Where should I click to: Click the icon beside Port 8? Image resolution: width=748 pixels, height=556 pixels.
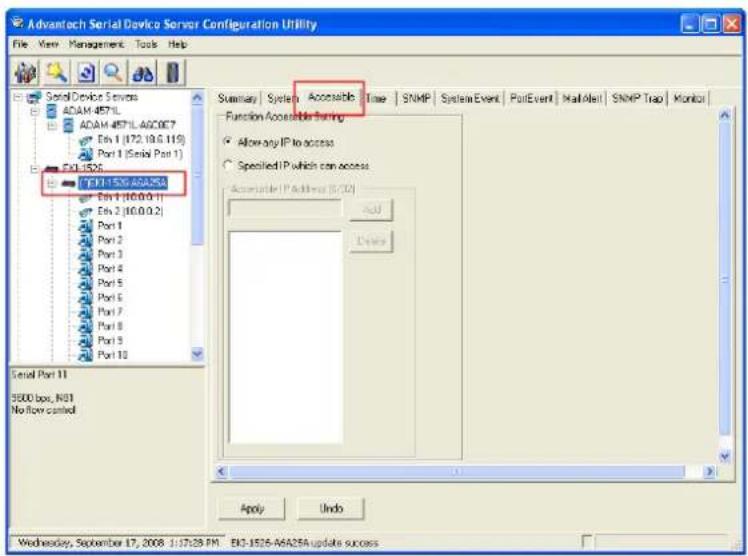85,326
